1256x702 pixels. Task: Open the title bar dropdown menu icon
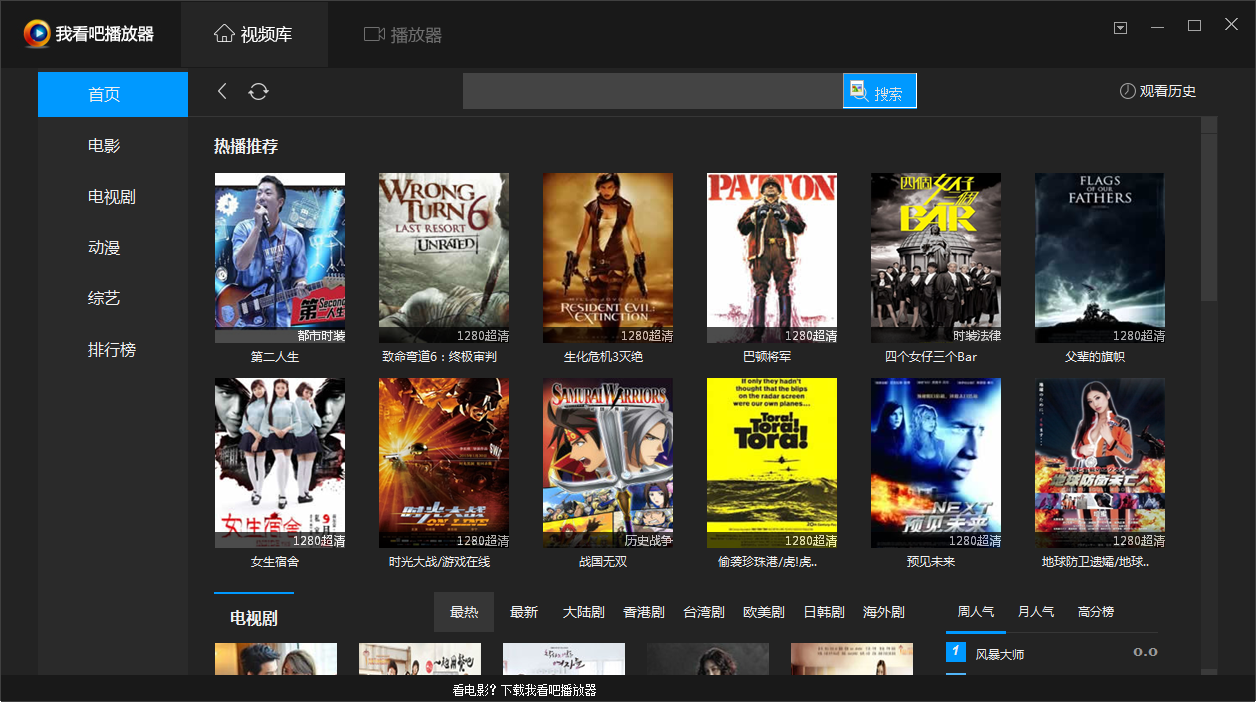[1120, 27]
